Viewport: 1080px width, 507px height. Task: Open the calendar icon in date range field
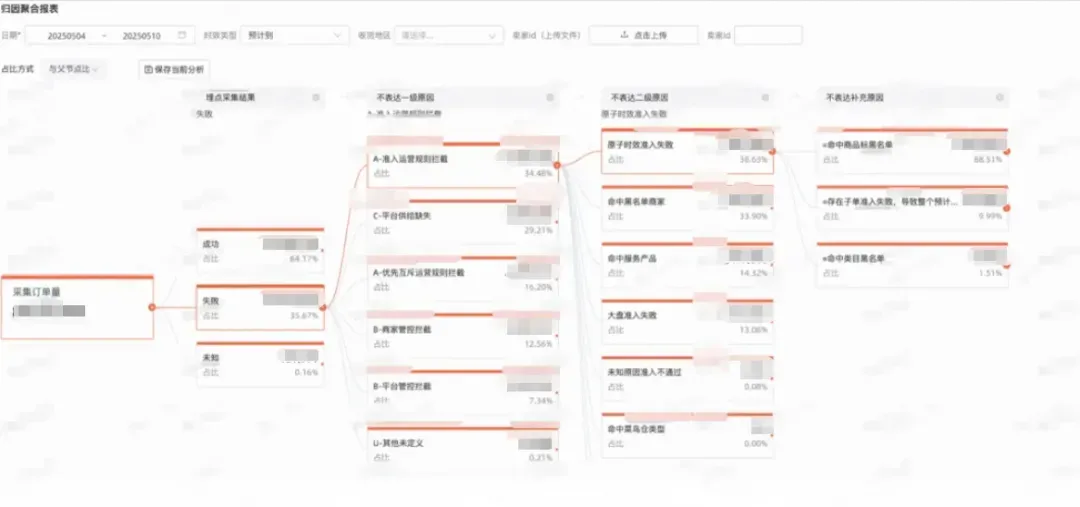pyautogui.click(x=182, y=35)
